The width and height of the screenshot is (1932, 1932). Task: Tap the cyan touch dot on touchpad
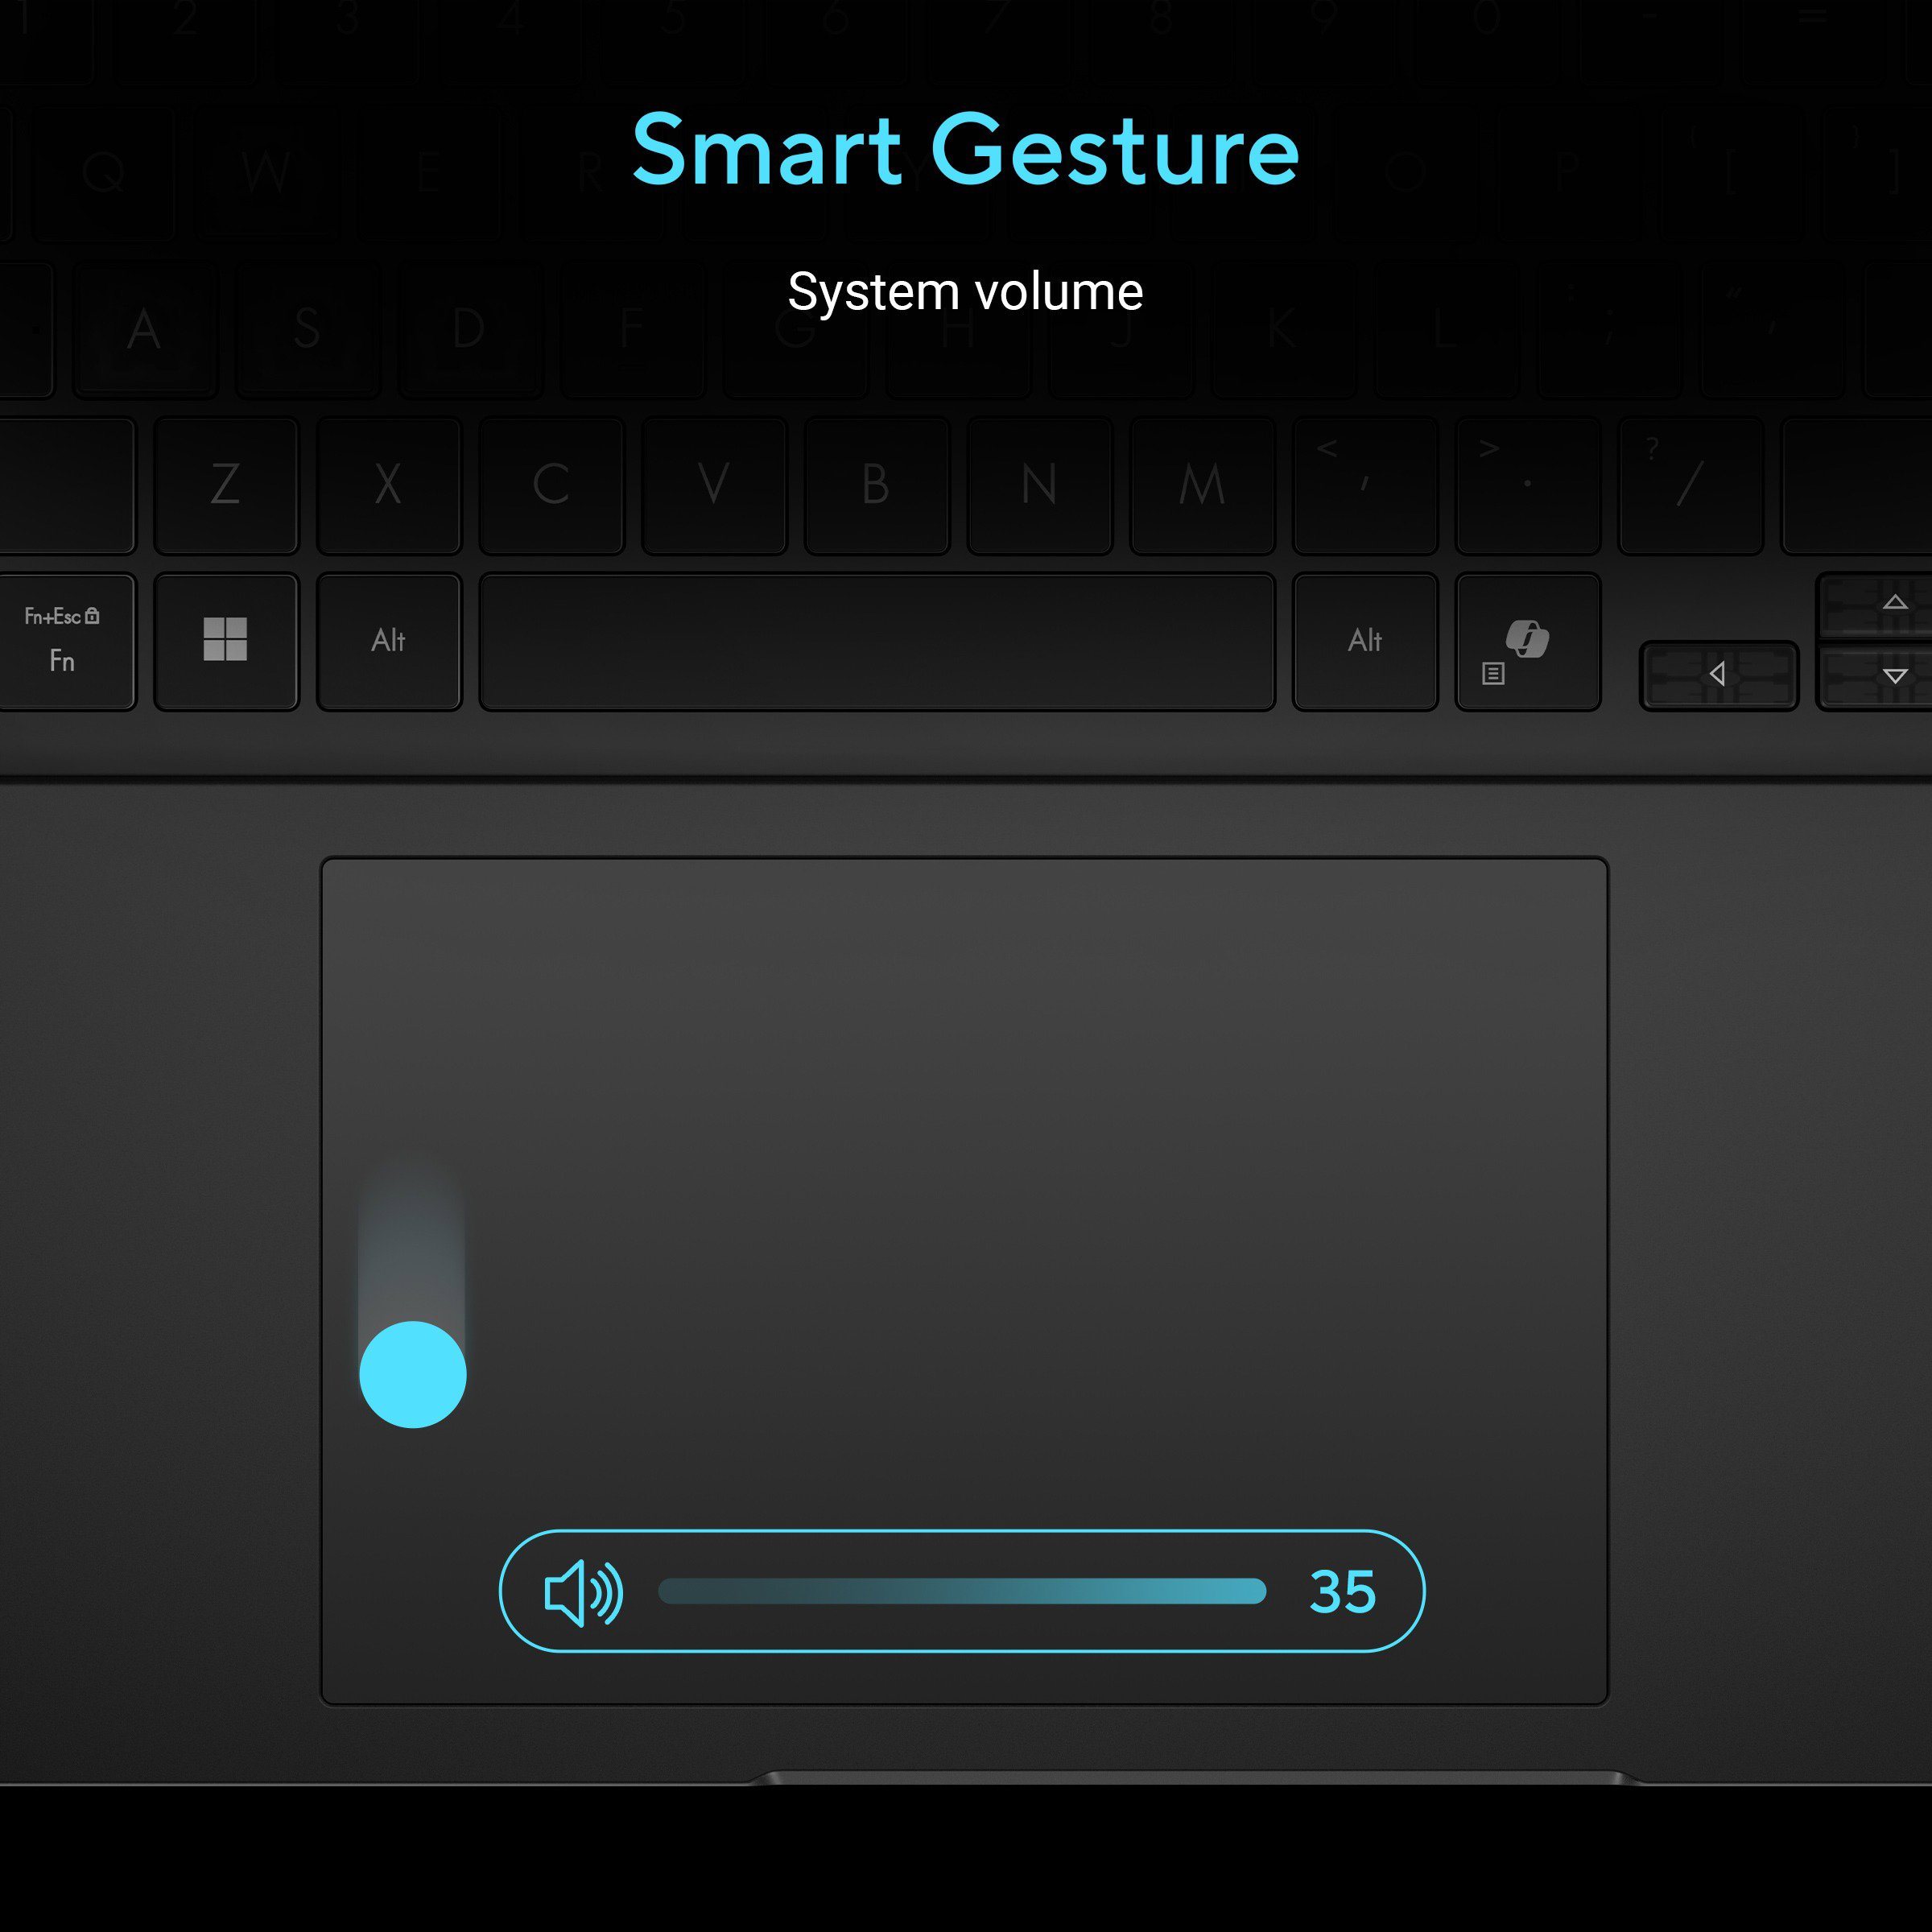coord(413,1374)
